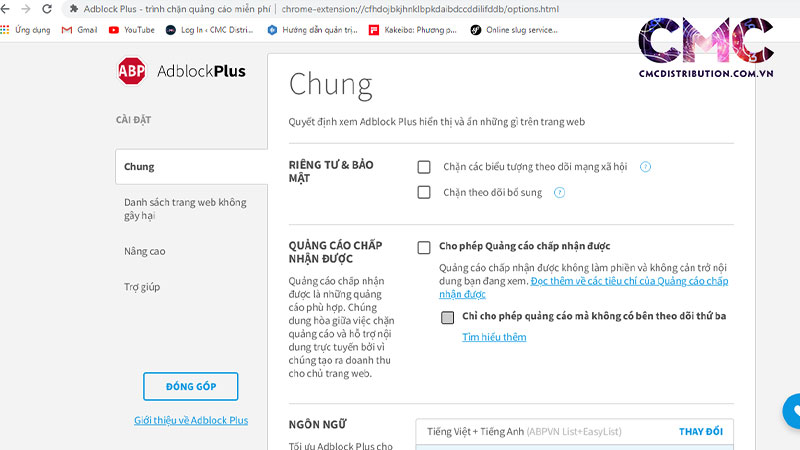This screenshot has width=800, height=450.
Task: Open the Ứng dụng apps grid icon
Action: (5, 30)
